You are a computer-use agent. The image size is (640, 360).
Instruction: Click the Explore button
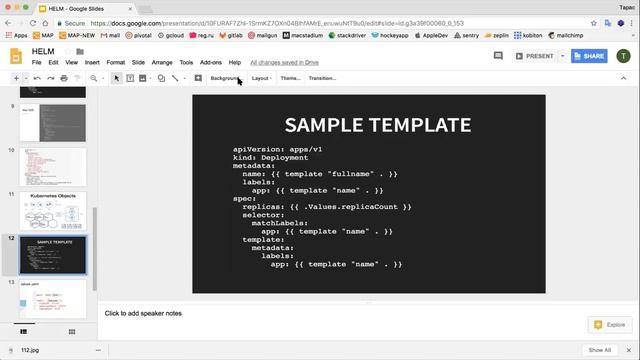coord(610,325)
